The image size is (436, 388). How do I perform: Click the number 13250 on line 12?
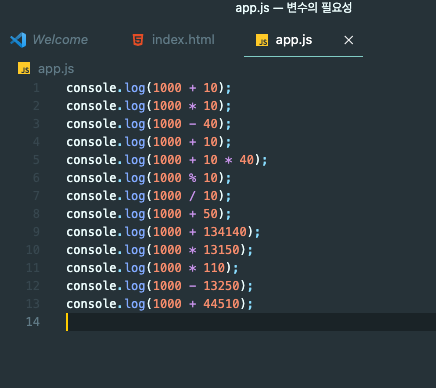pos(221,286)
